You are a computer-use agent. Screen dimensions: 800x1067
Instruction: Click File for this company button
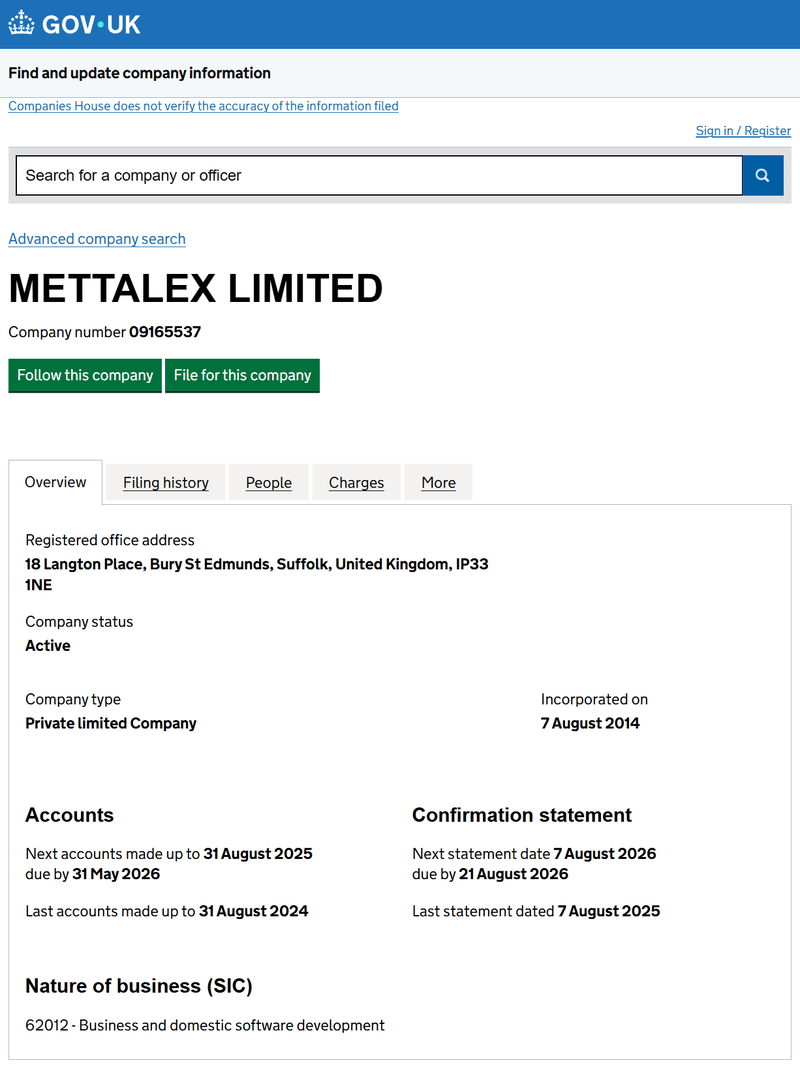[242, 375]
